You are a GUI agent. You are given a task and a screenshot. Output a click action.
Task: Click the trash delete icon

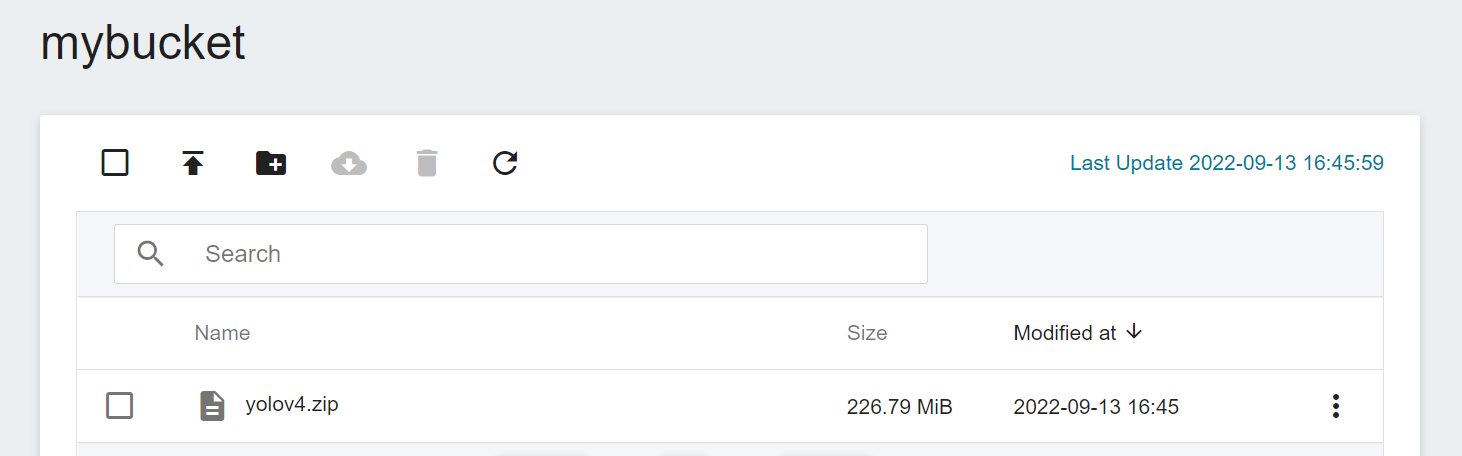pyautogui.click(x=427, y=163)
